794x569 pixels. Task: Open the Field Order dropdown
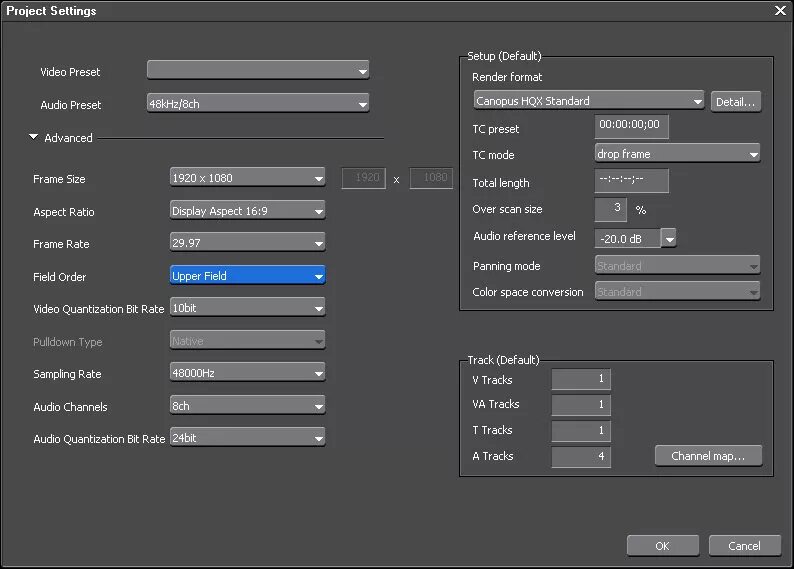(248, 276)
